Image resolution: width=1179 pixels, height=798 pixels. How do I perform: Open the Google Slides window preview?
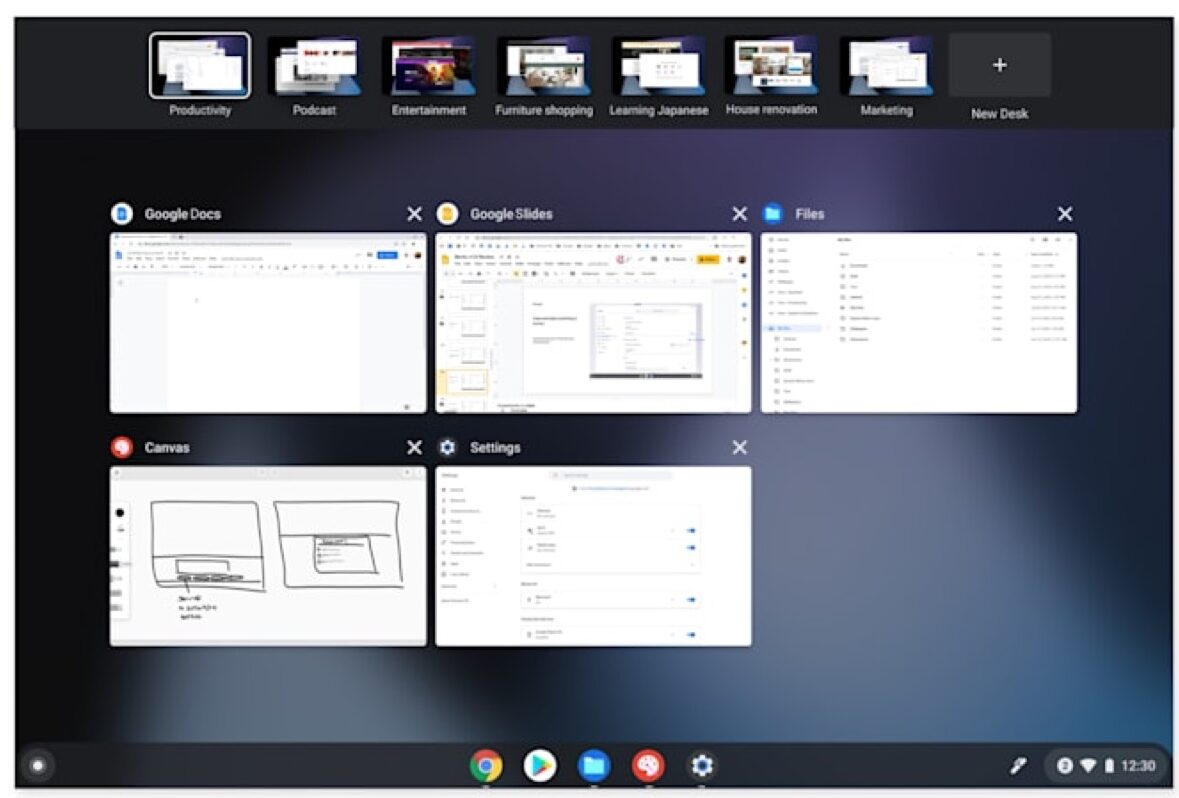pyautogui.click(x=593, y=323)
